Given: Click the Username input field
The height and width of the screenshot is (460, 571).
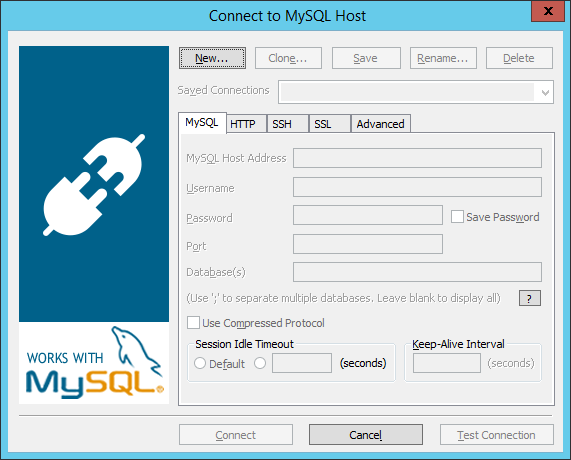Looking at the screenshot, I should click(417, 187).
